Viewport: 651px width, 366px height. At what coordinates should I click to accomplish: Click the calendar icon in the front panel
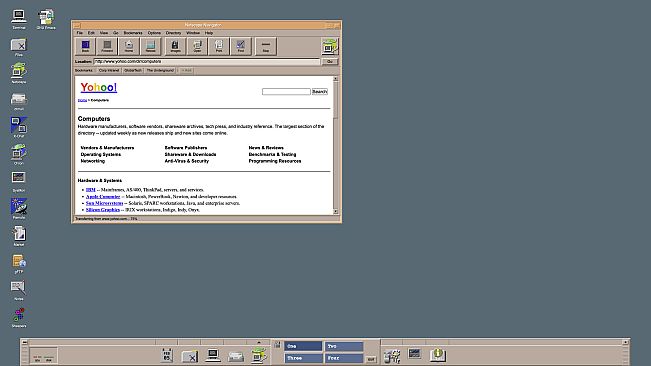(x=167, y=355)
